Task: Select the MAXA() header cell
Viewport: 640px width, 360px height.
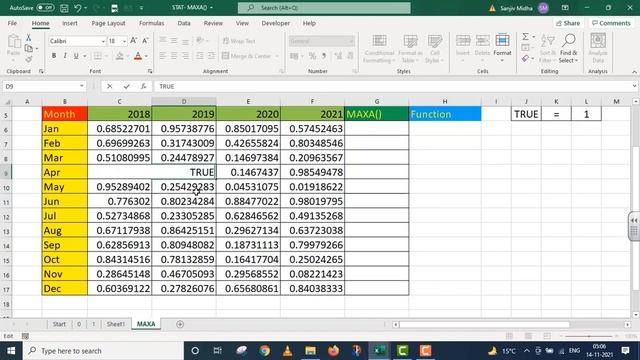Action: [376, 114]
